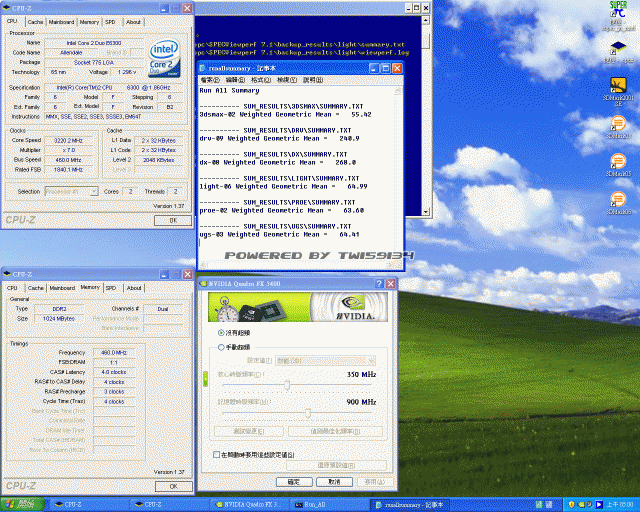The width and height of the screenshot is (640, 512).
Task: Click the 3dsmax-02 result line in Notepad
Action: click(x=285, y=115)
